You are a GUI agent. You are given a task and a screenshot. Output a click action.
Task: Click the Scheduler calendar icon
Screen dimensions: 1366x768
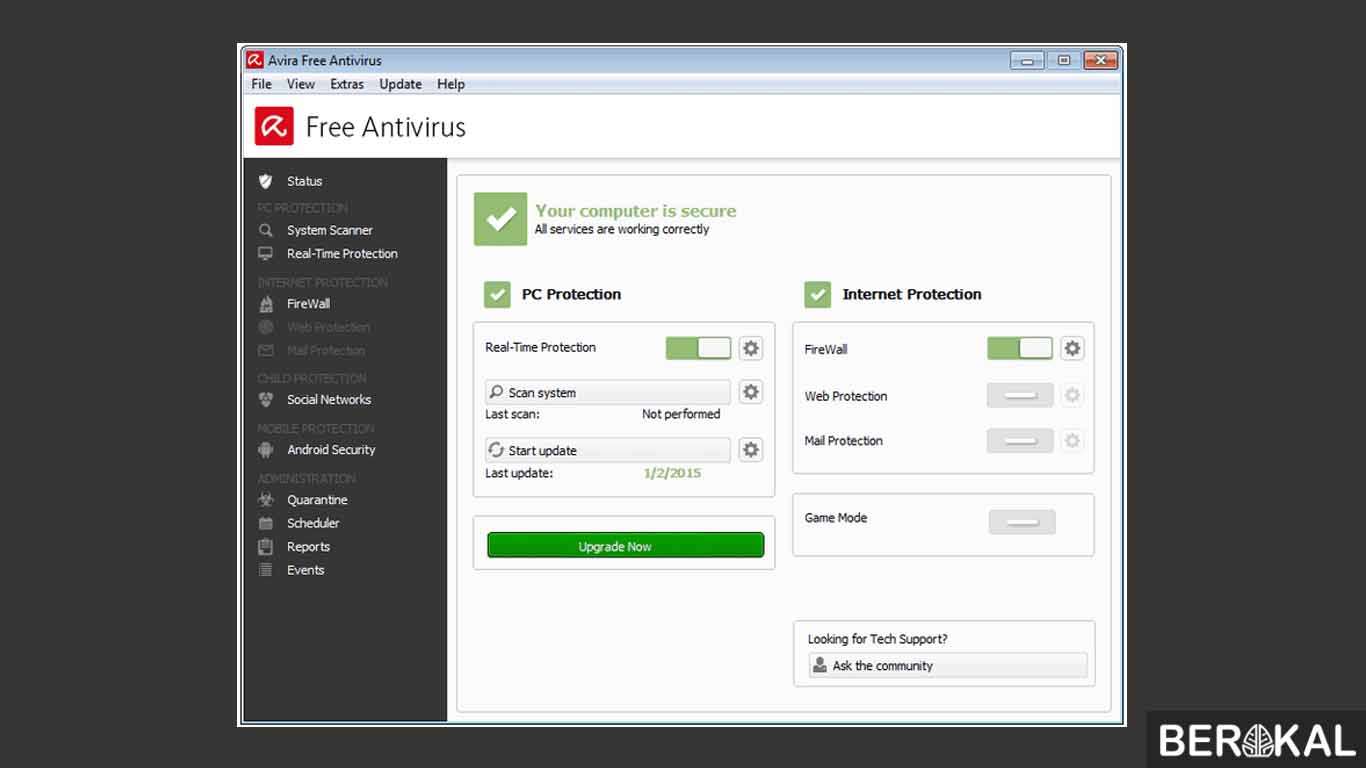click(x=265, y=523)
